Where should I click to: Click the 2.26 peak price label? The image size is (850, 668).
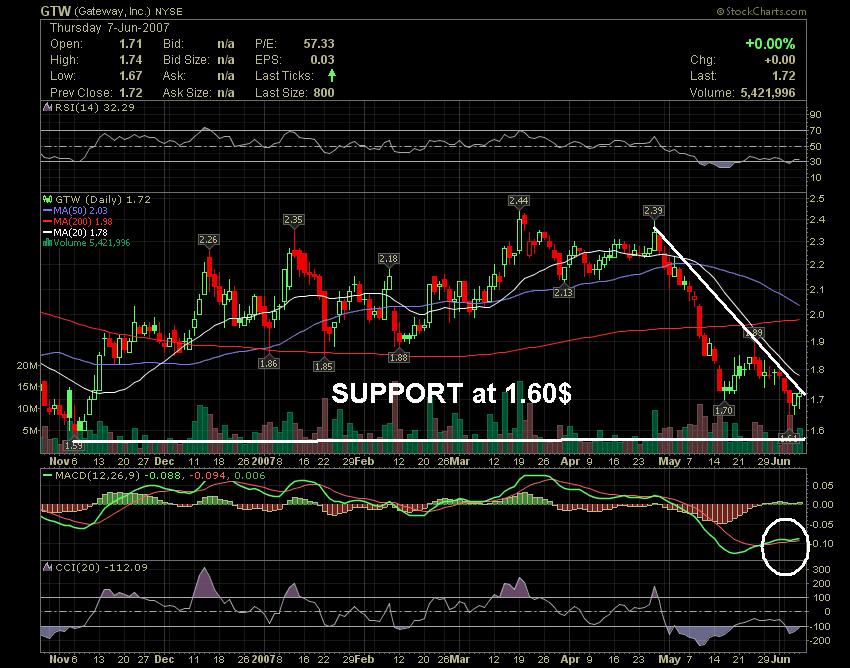coord(208,240)
